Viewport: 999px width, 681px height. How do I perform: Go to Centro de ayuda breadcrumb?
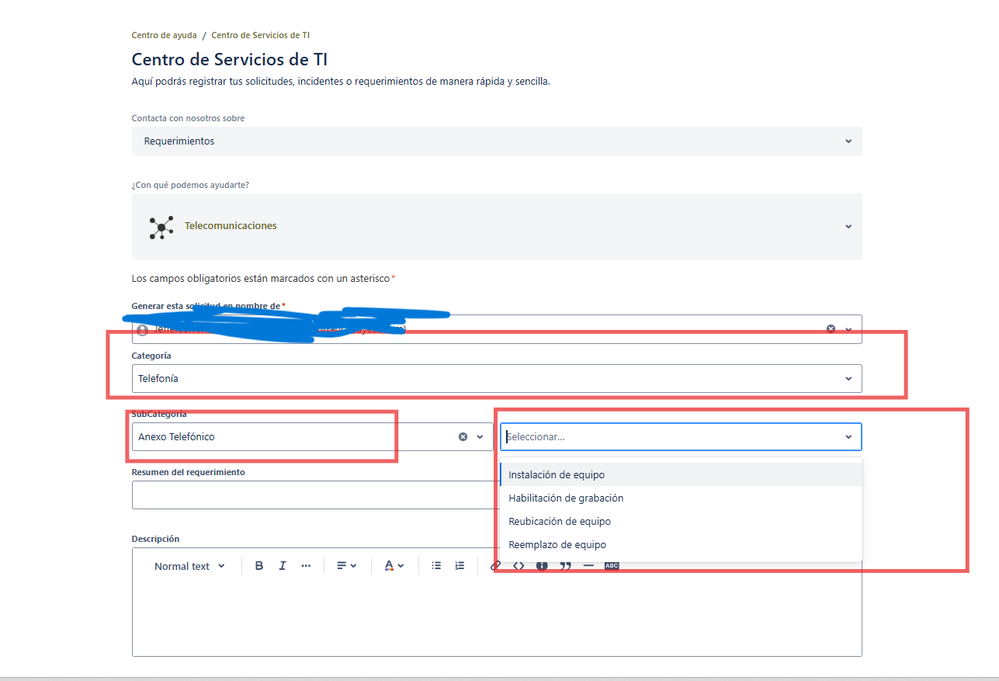point(164,35)
